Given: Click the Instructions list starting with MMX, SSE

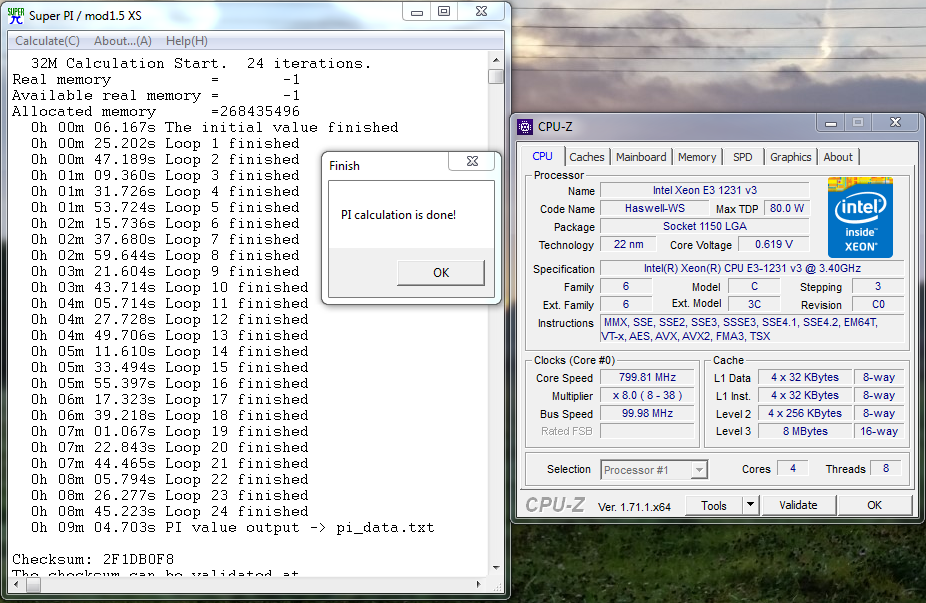Looking at the screenshot, I should click(x=752, y=329).
